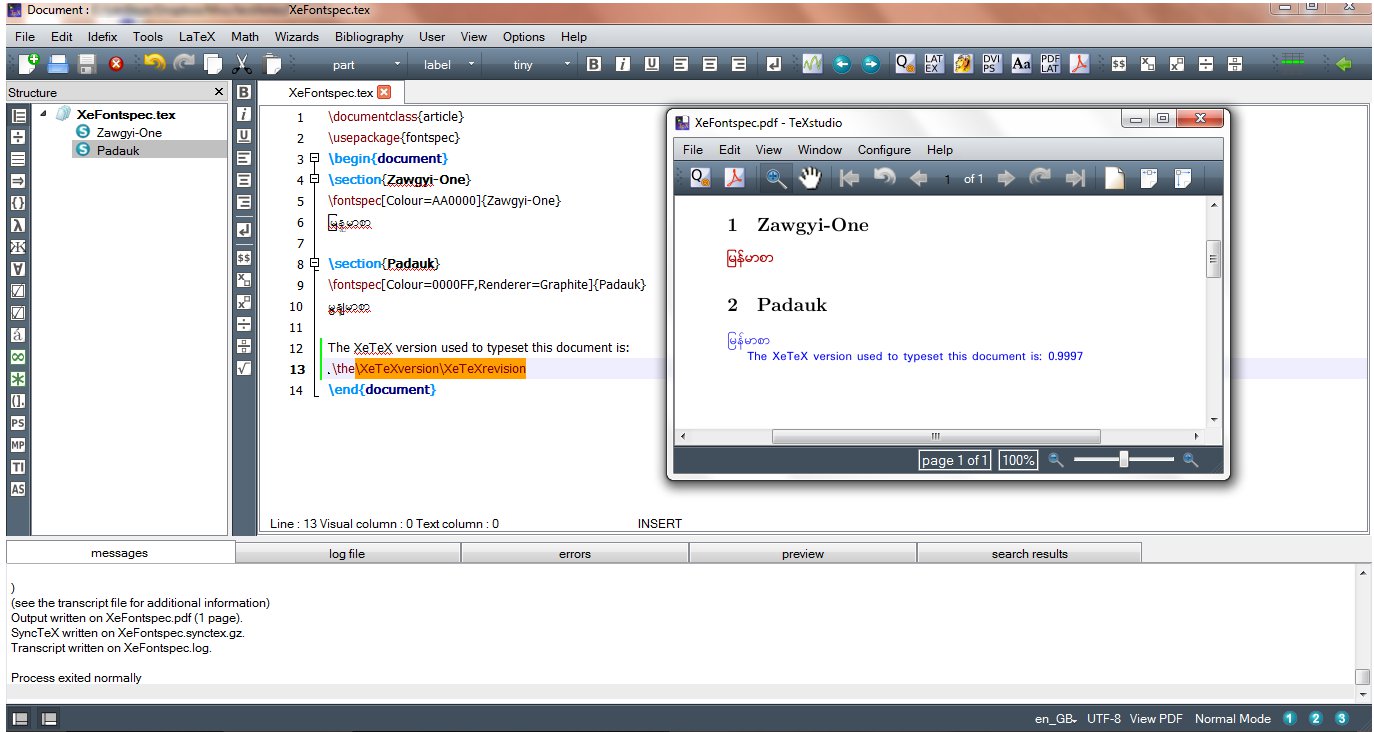
Task: Switch to the preview tab
Action: [x=803, y=553]
